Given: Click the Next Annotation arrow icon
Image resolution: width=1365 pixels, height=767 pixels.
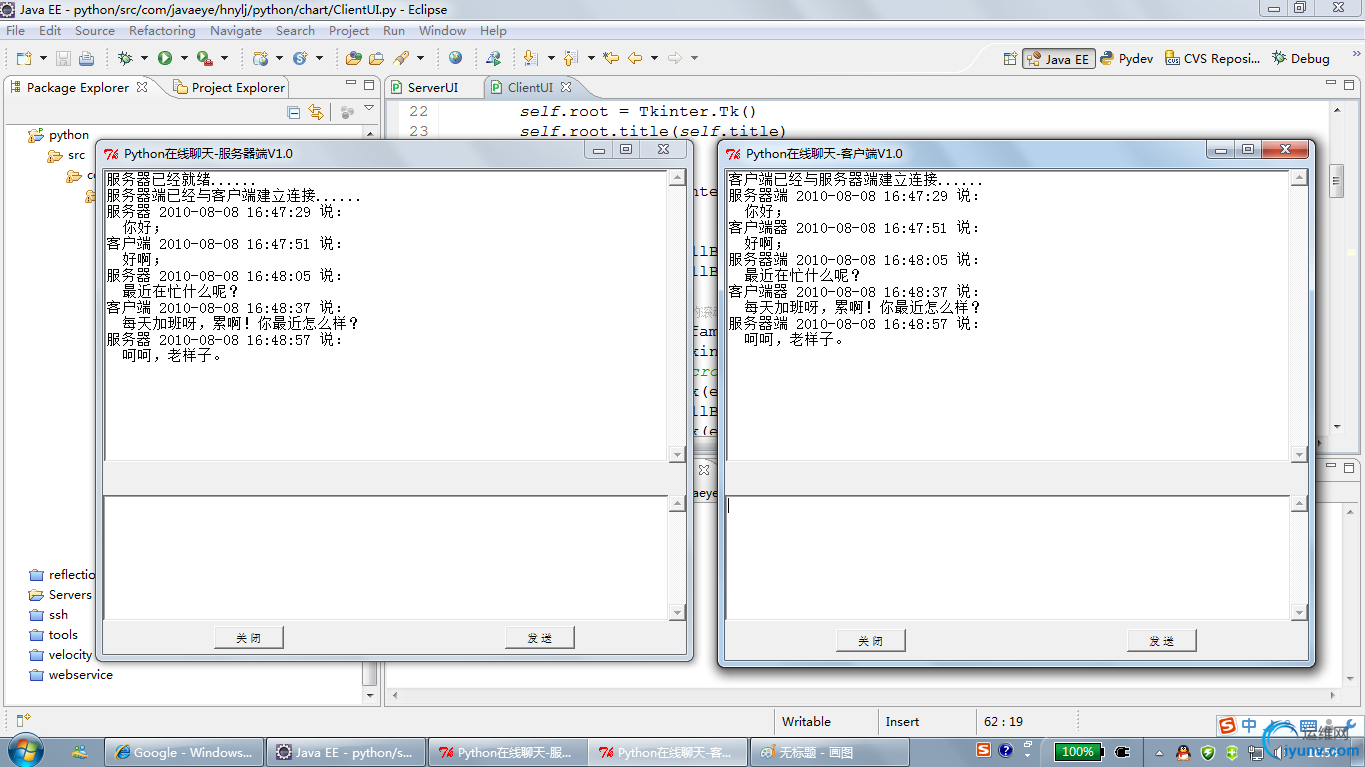Looking at the screenshot, I should (530, 59).
